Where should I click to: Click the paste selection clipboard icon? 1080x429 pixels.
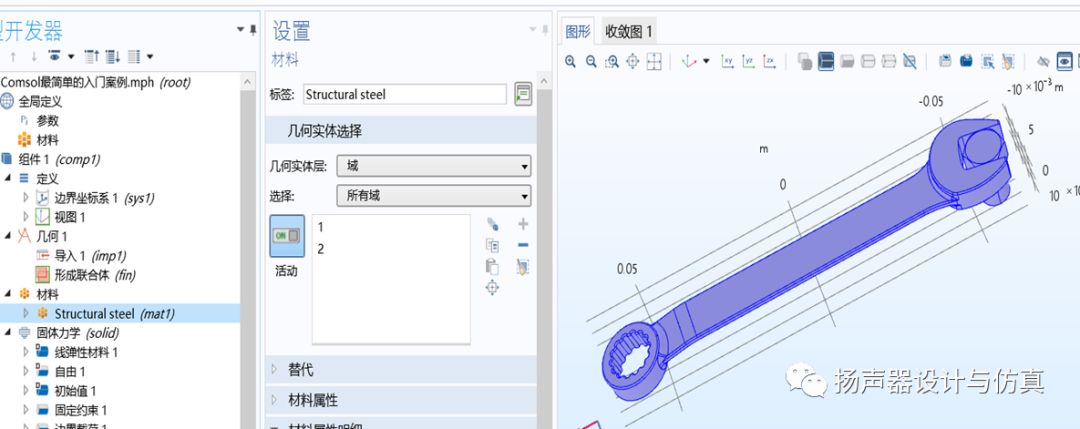coord(492,266)
